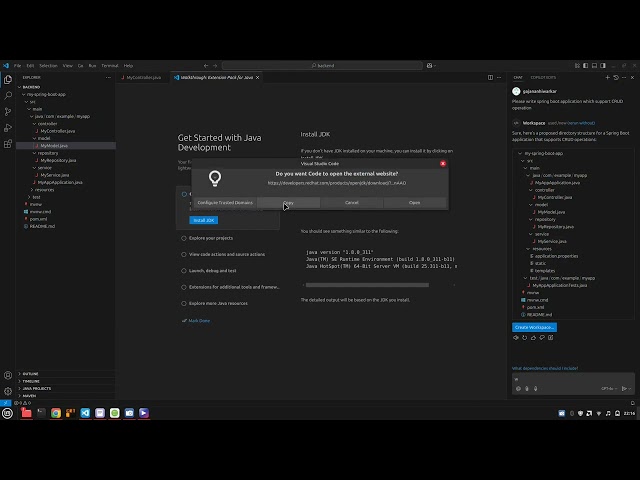Image resolution: width=640 pixels, height=480 pixels.
Task: Open Source Control view in activity bar
Action: (x=8, y=111)
